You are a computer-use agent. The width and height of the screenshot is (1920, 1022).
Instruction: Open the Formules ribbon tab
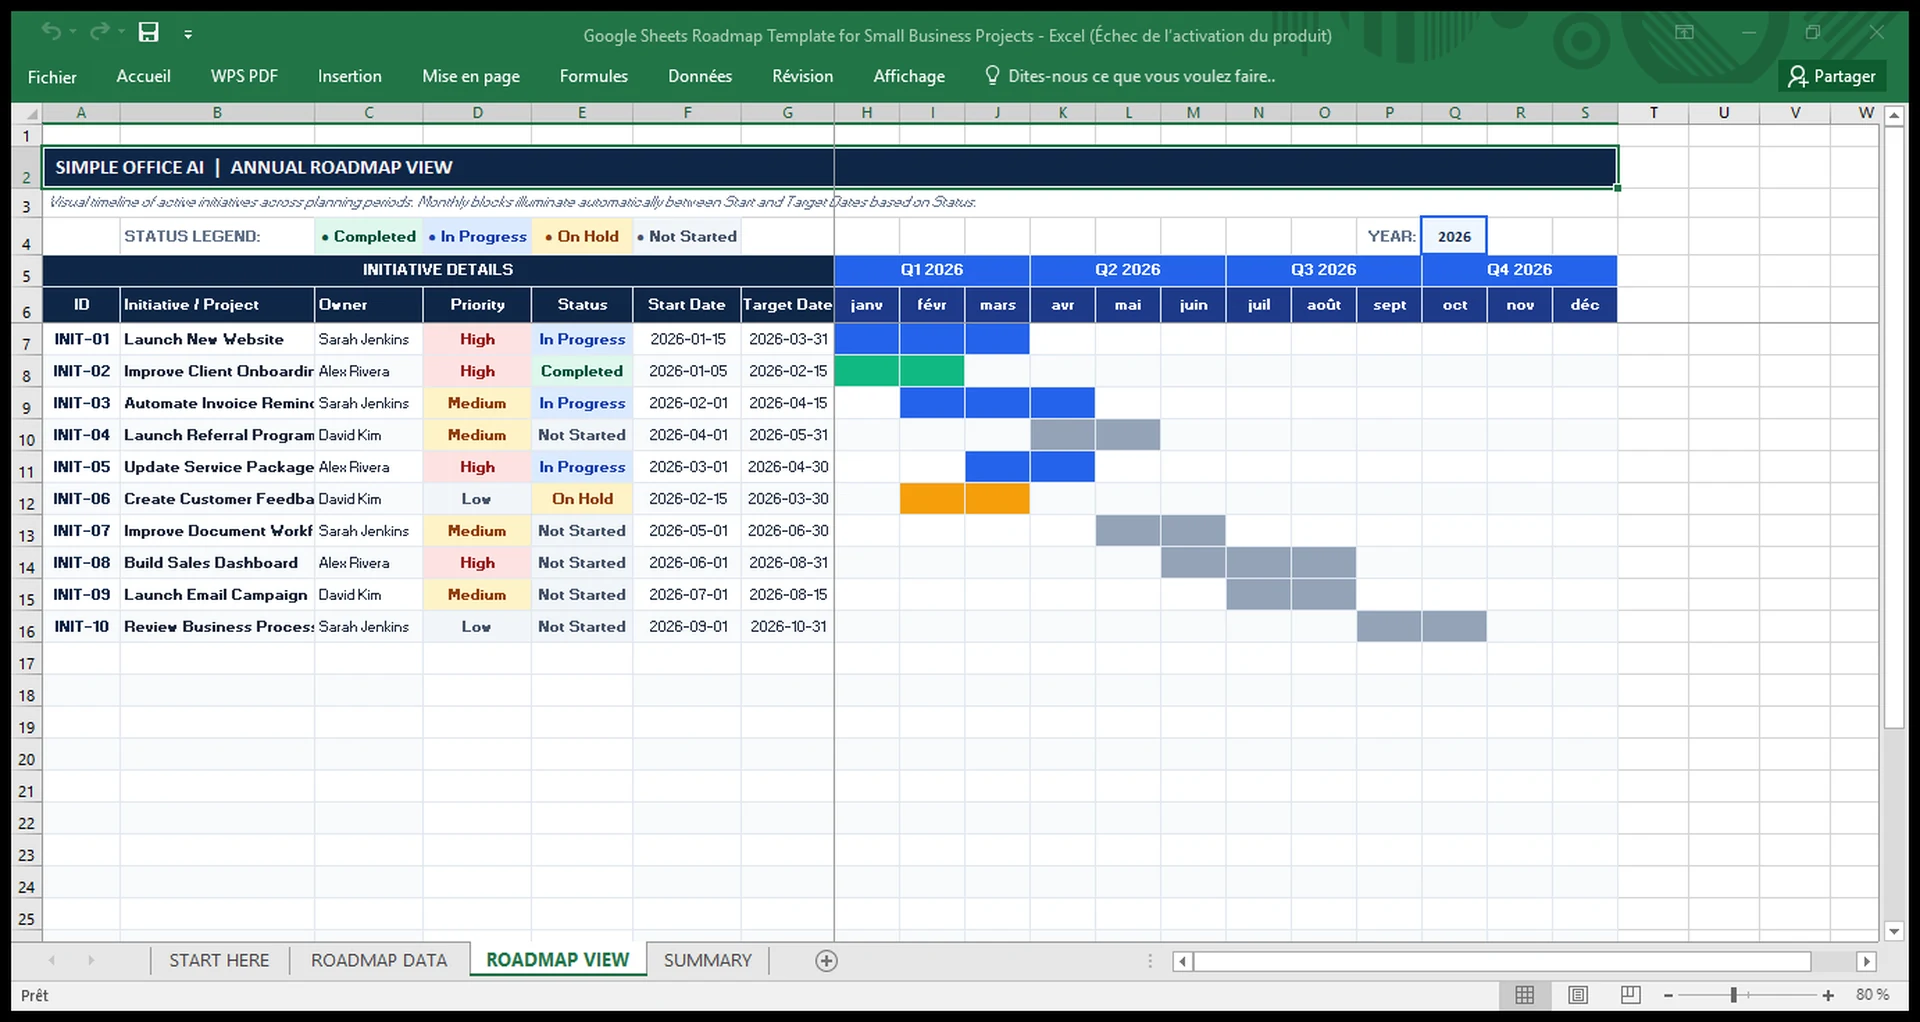tap(593, 76)
